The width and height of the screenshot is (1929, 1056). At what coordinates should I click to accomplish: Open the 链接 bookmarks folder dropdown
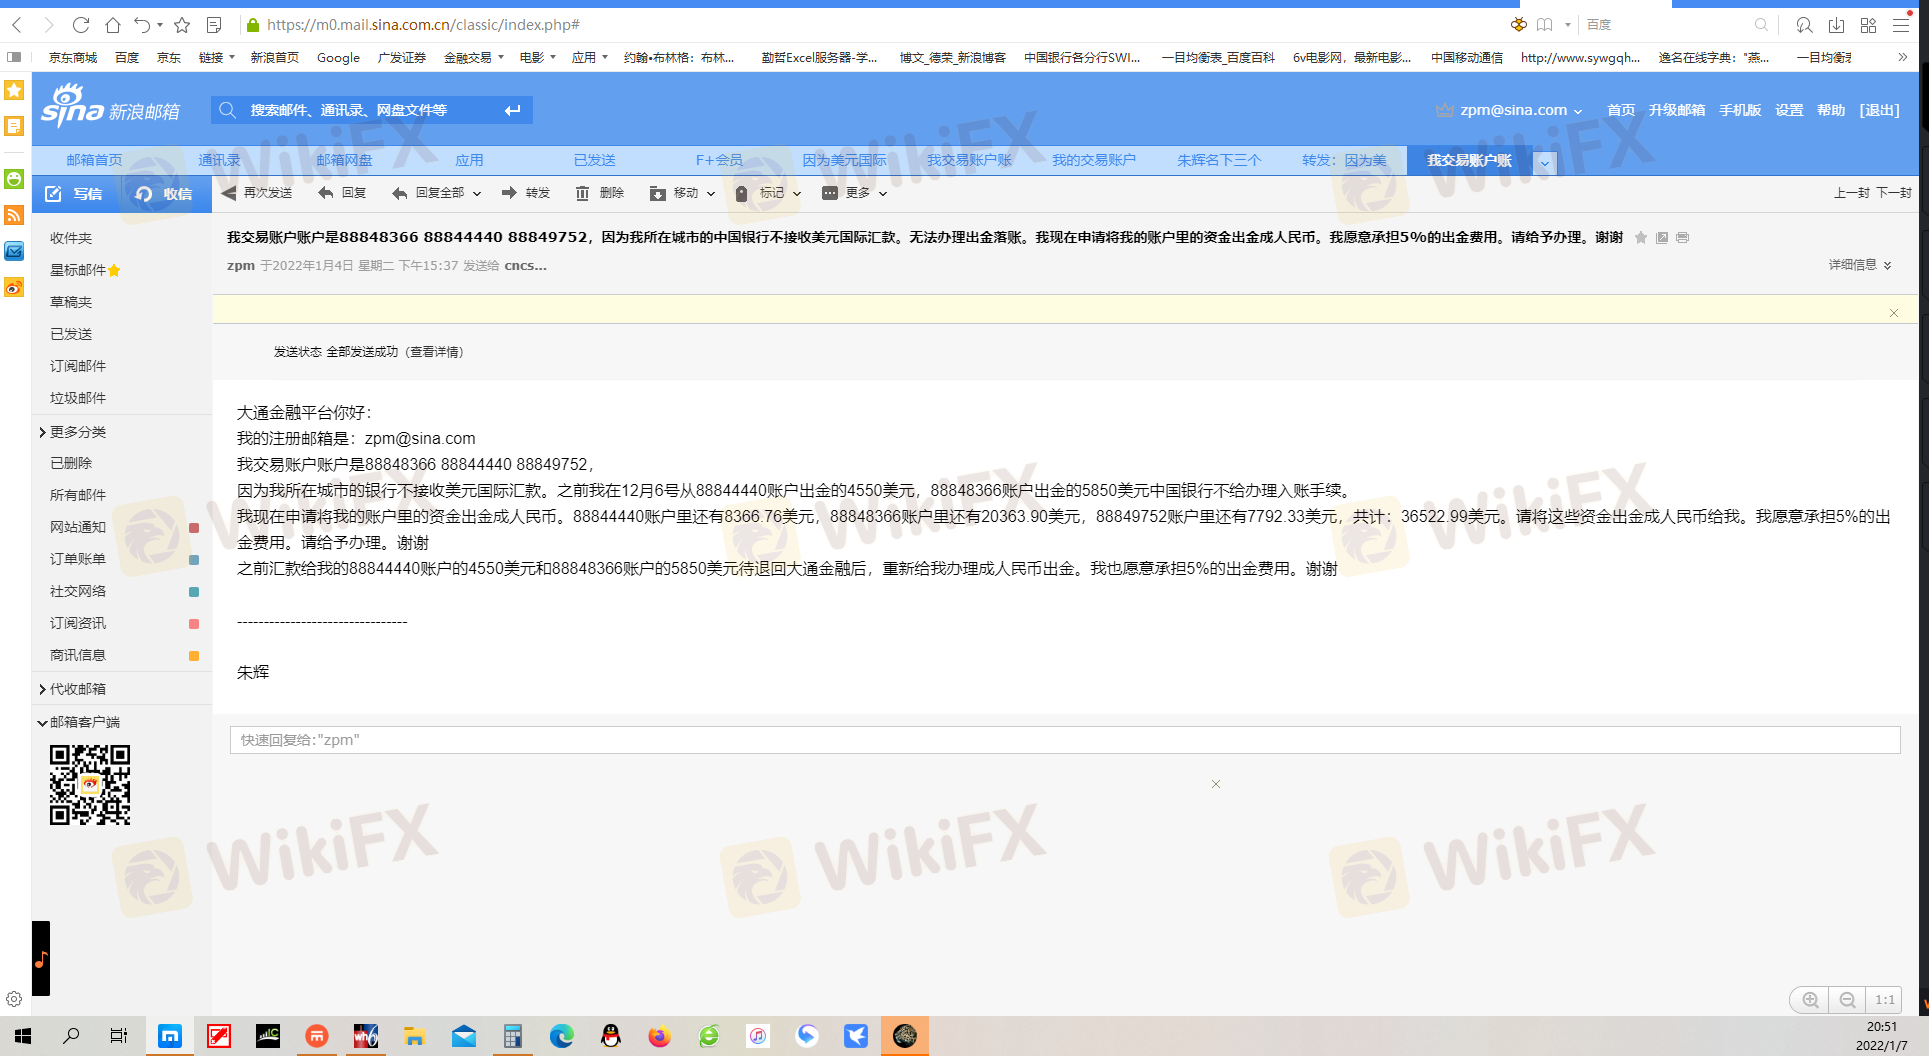[217, 58]
